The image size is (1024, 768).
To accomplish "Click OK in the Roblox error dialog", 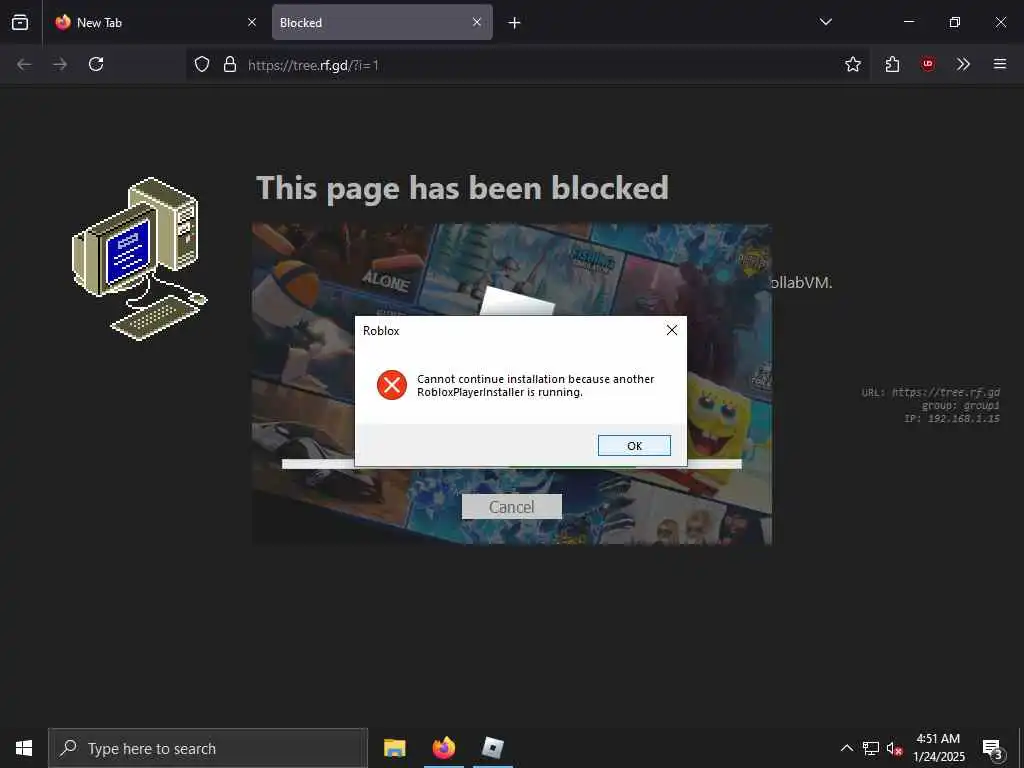I will [x=634, y=445].
